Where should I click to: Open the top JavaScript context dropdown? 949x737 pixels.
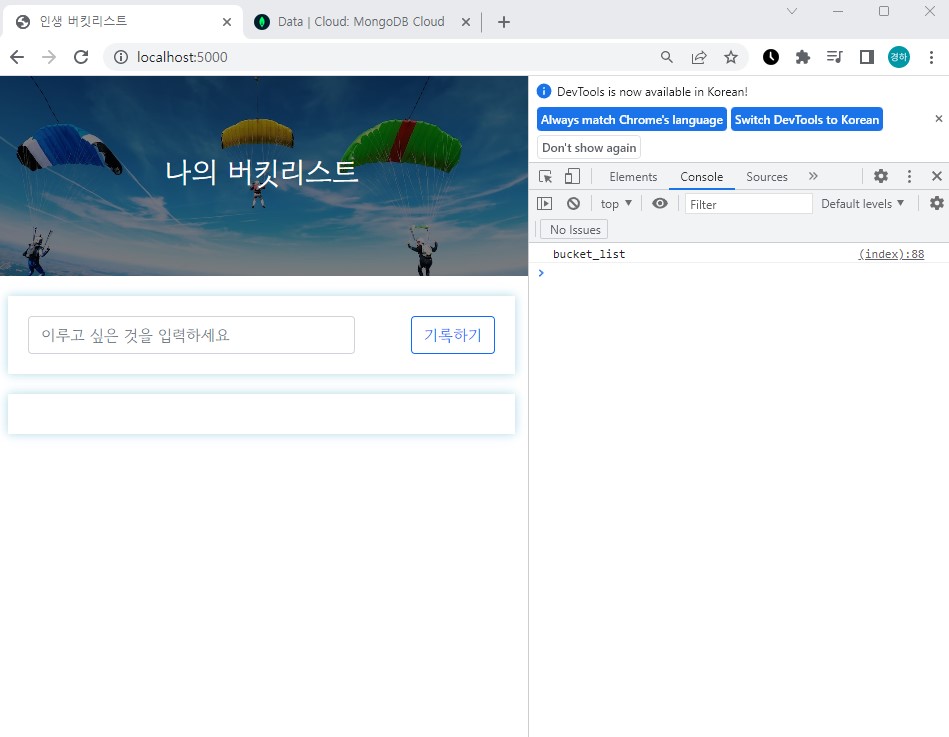(x=616, y=204)
